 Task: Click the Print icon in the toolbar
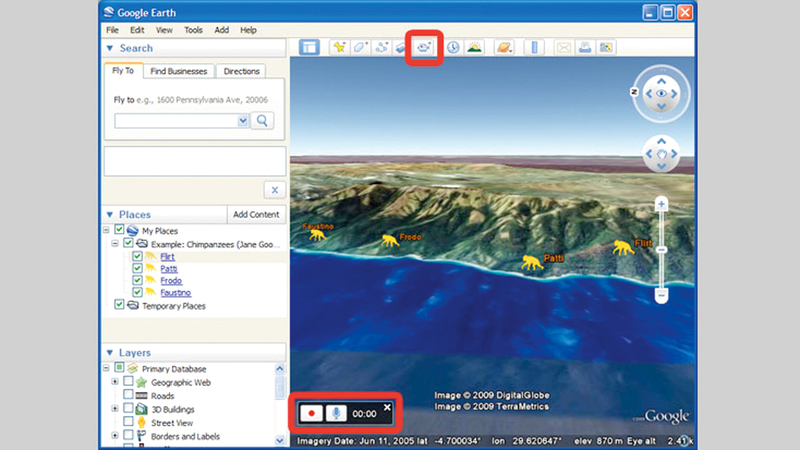[583, 47]
